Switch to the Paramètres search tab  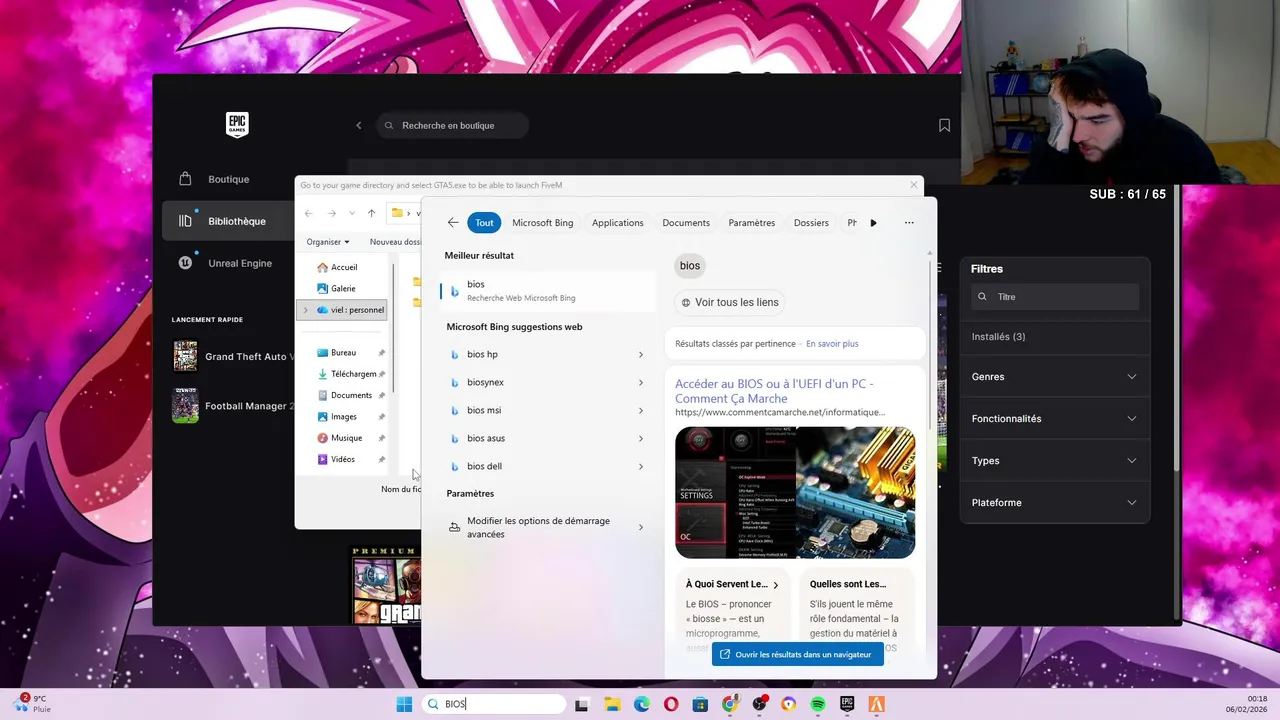(x=752, y=223)
